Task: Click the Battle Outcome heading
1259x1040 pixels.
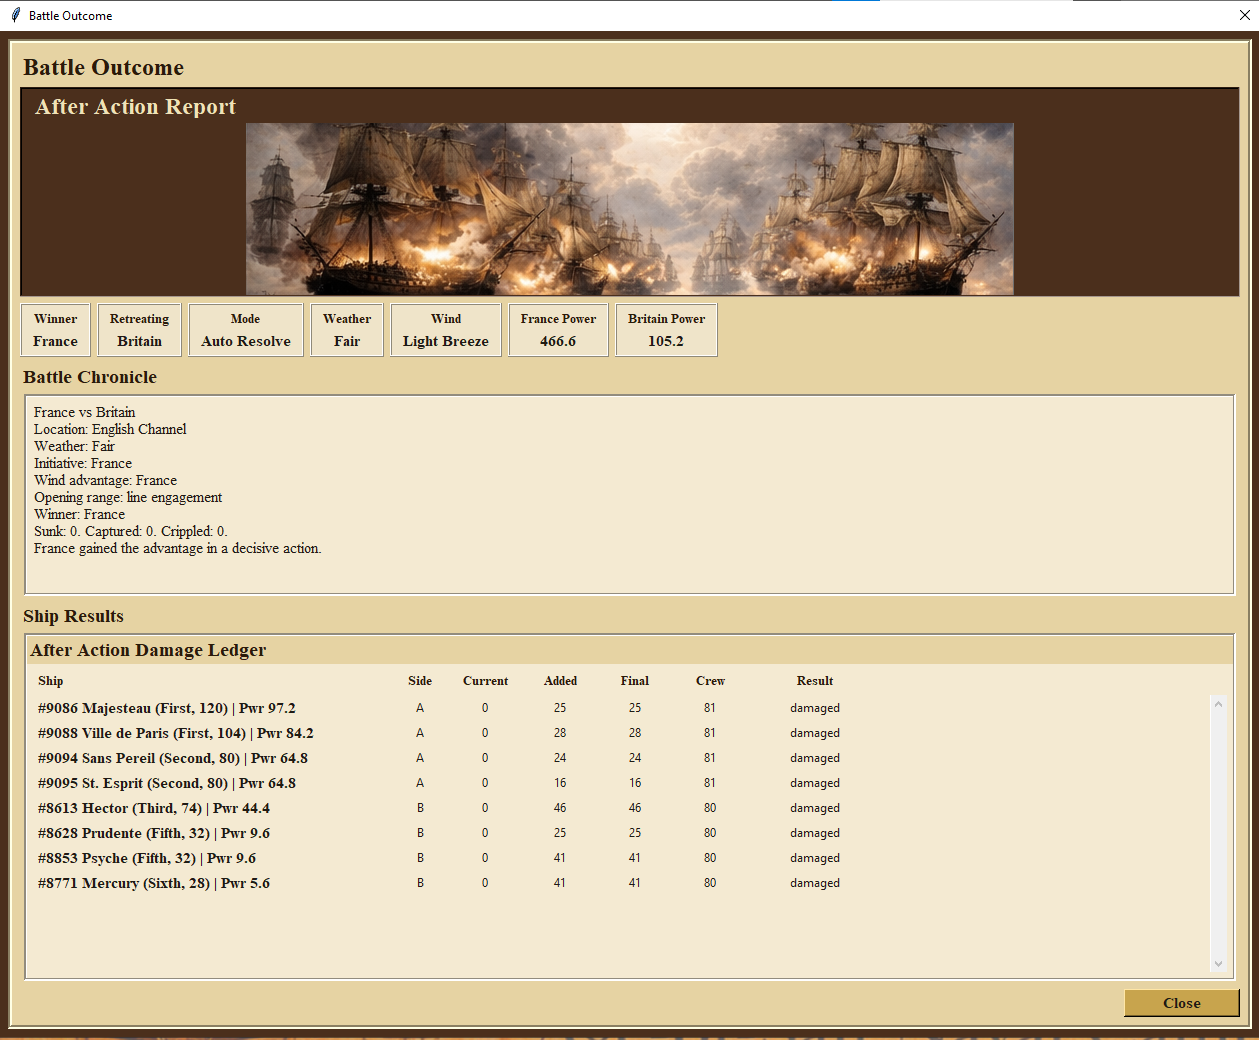Action: [x=103, y=67]
